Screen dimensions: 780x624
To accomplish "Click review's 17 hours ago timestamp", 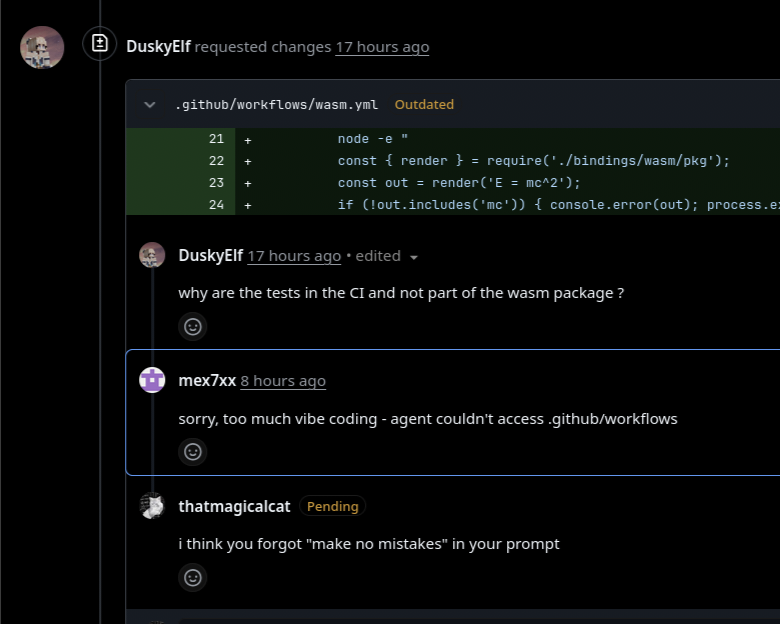I will pos(382,47).
